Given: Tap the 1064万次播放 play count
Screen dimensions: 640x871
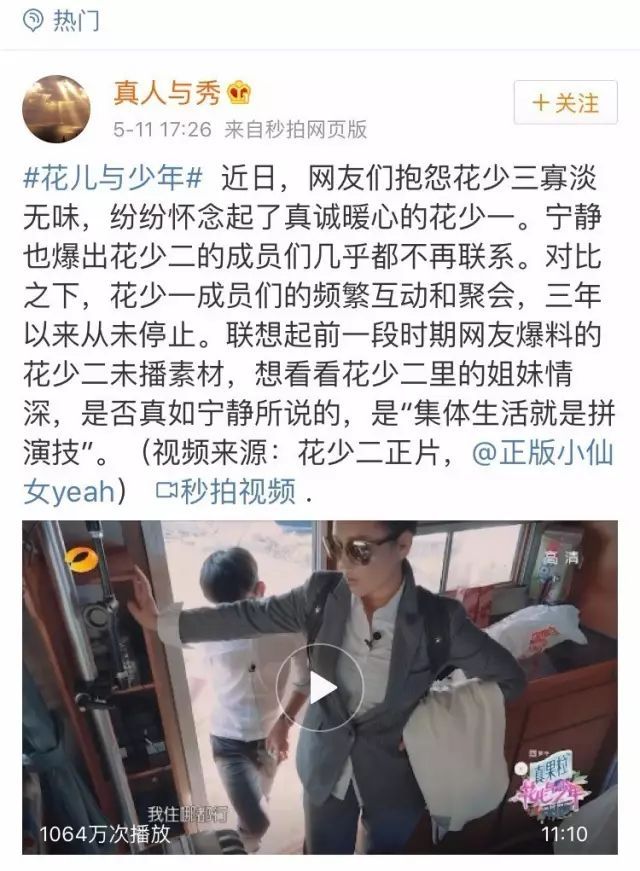Looking at the screenshot, I should tap(104, 833).
